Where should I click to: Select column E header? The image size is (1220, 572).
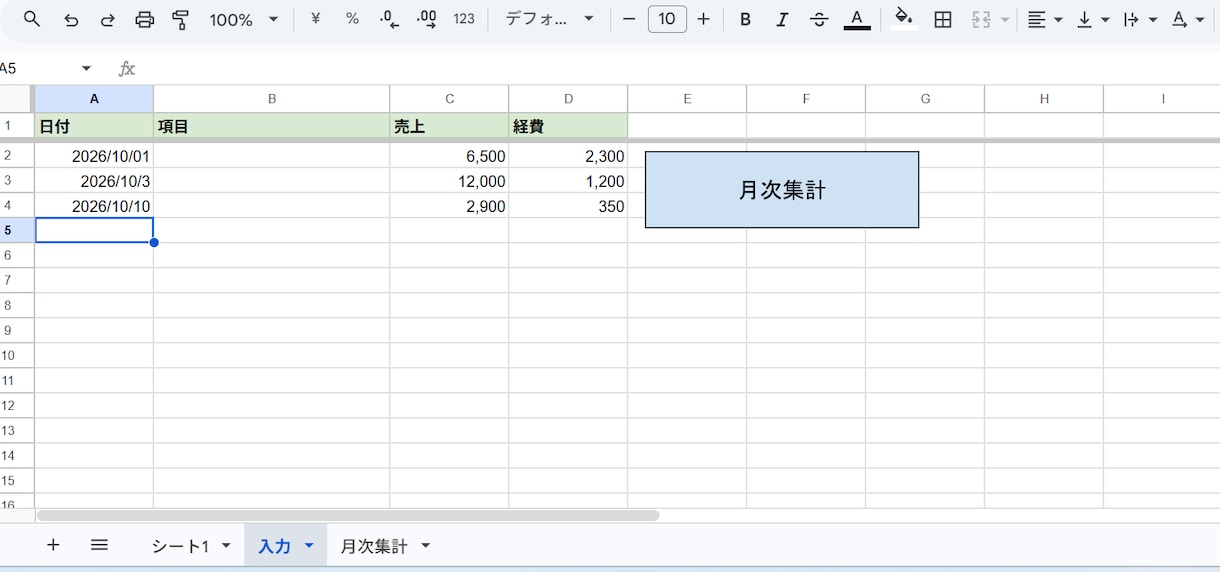pyautogui.click(x=687, y=98)
